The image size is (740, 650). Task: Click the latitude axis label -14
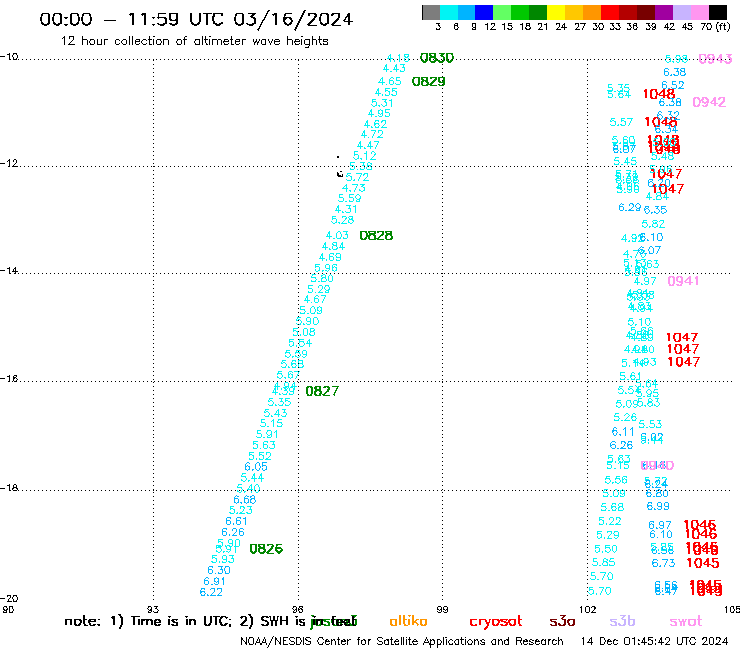point(9,270)
